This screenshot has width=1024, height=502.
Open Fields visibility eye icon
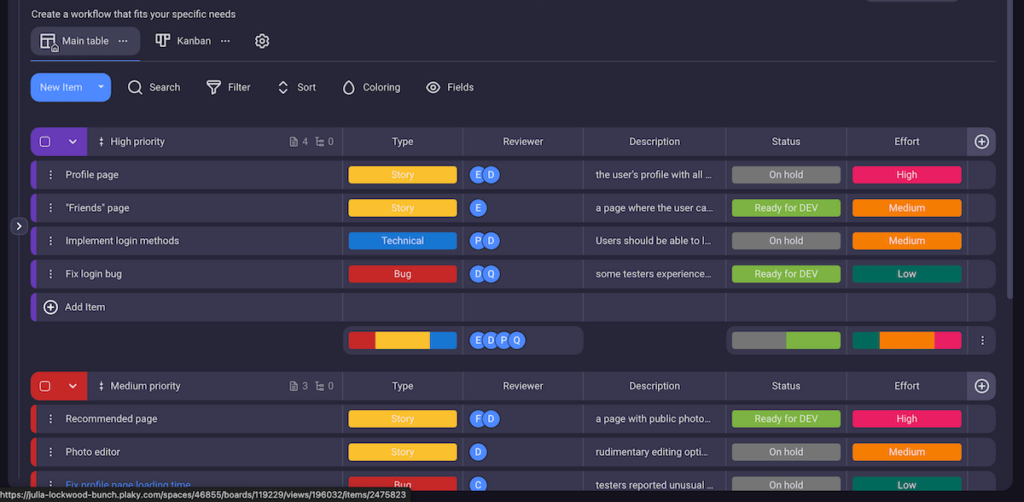tap(433, 87)
